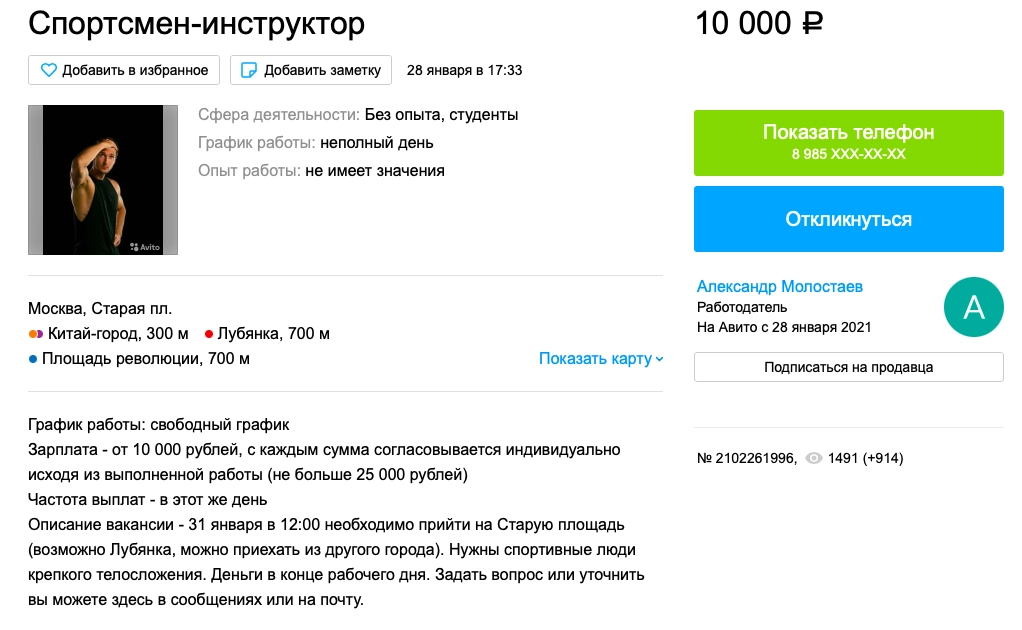Click the chevron next to Показать карту
Screen dimensions: 1022x630
point(660,359)
